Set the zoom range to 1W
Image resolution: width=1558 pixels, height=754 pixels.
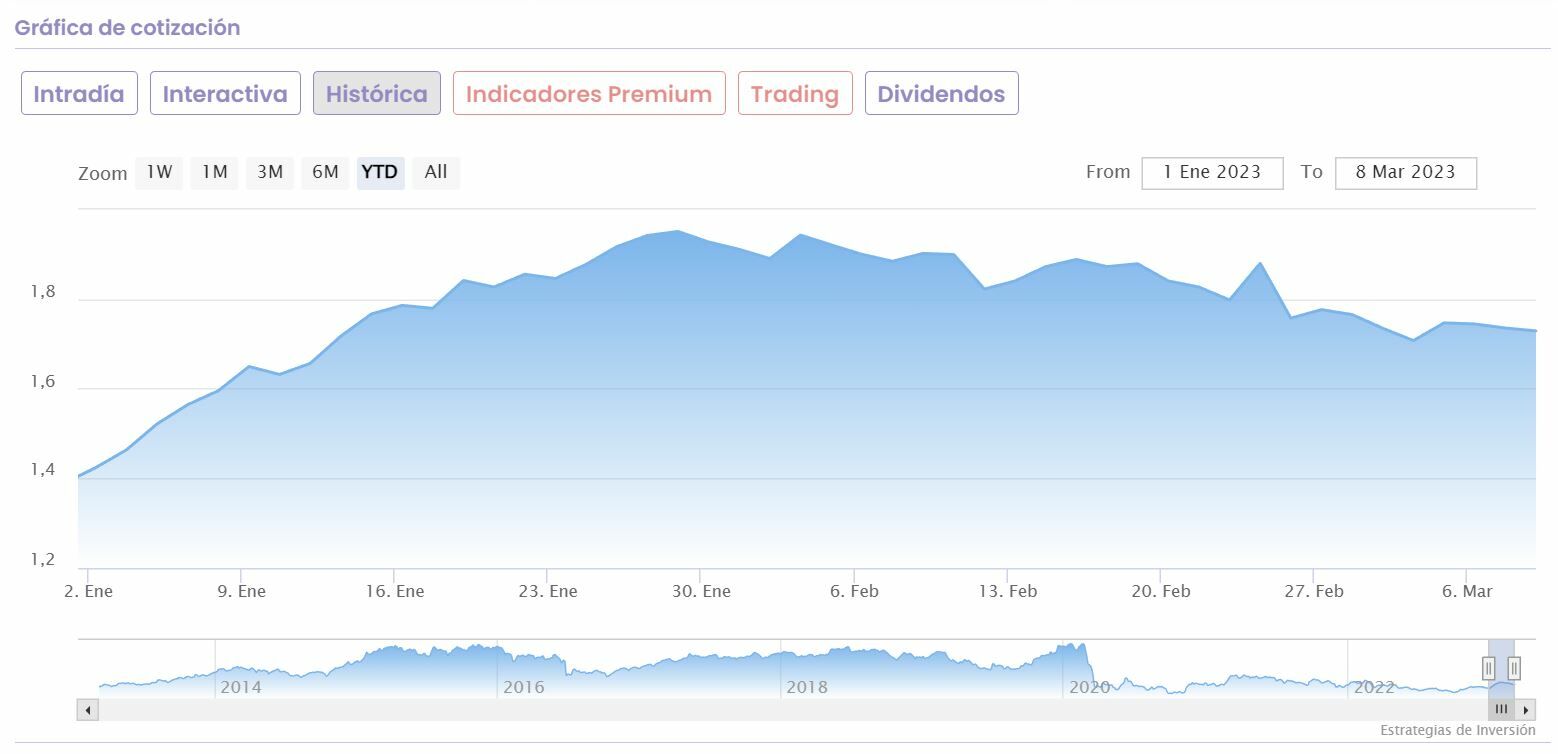tap(159, 172)
